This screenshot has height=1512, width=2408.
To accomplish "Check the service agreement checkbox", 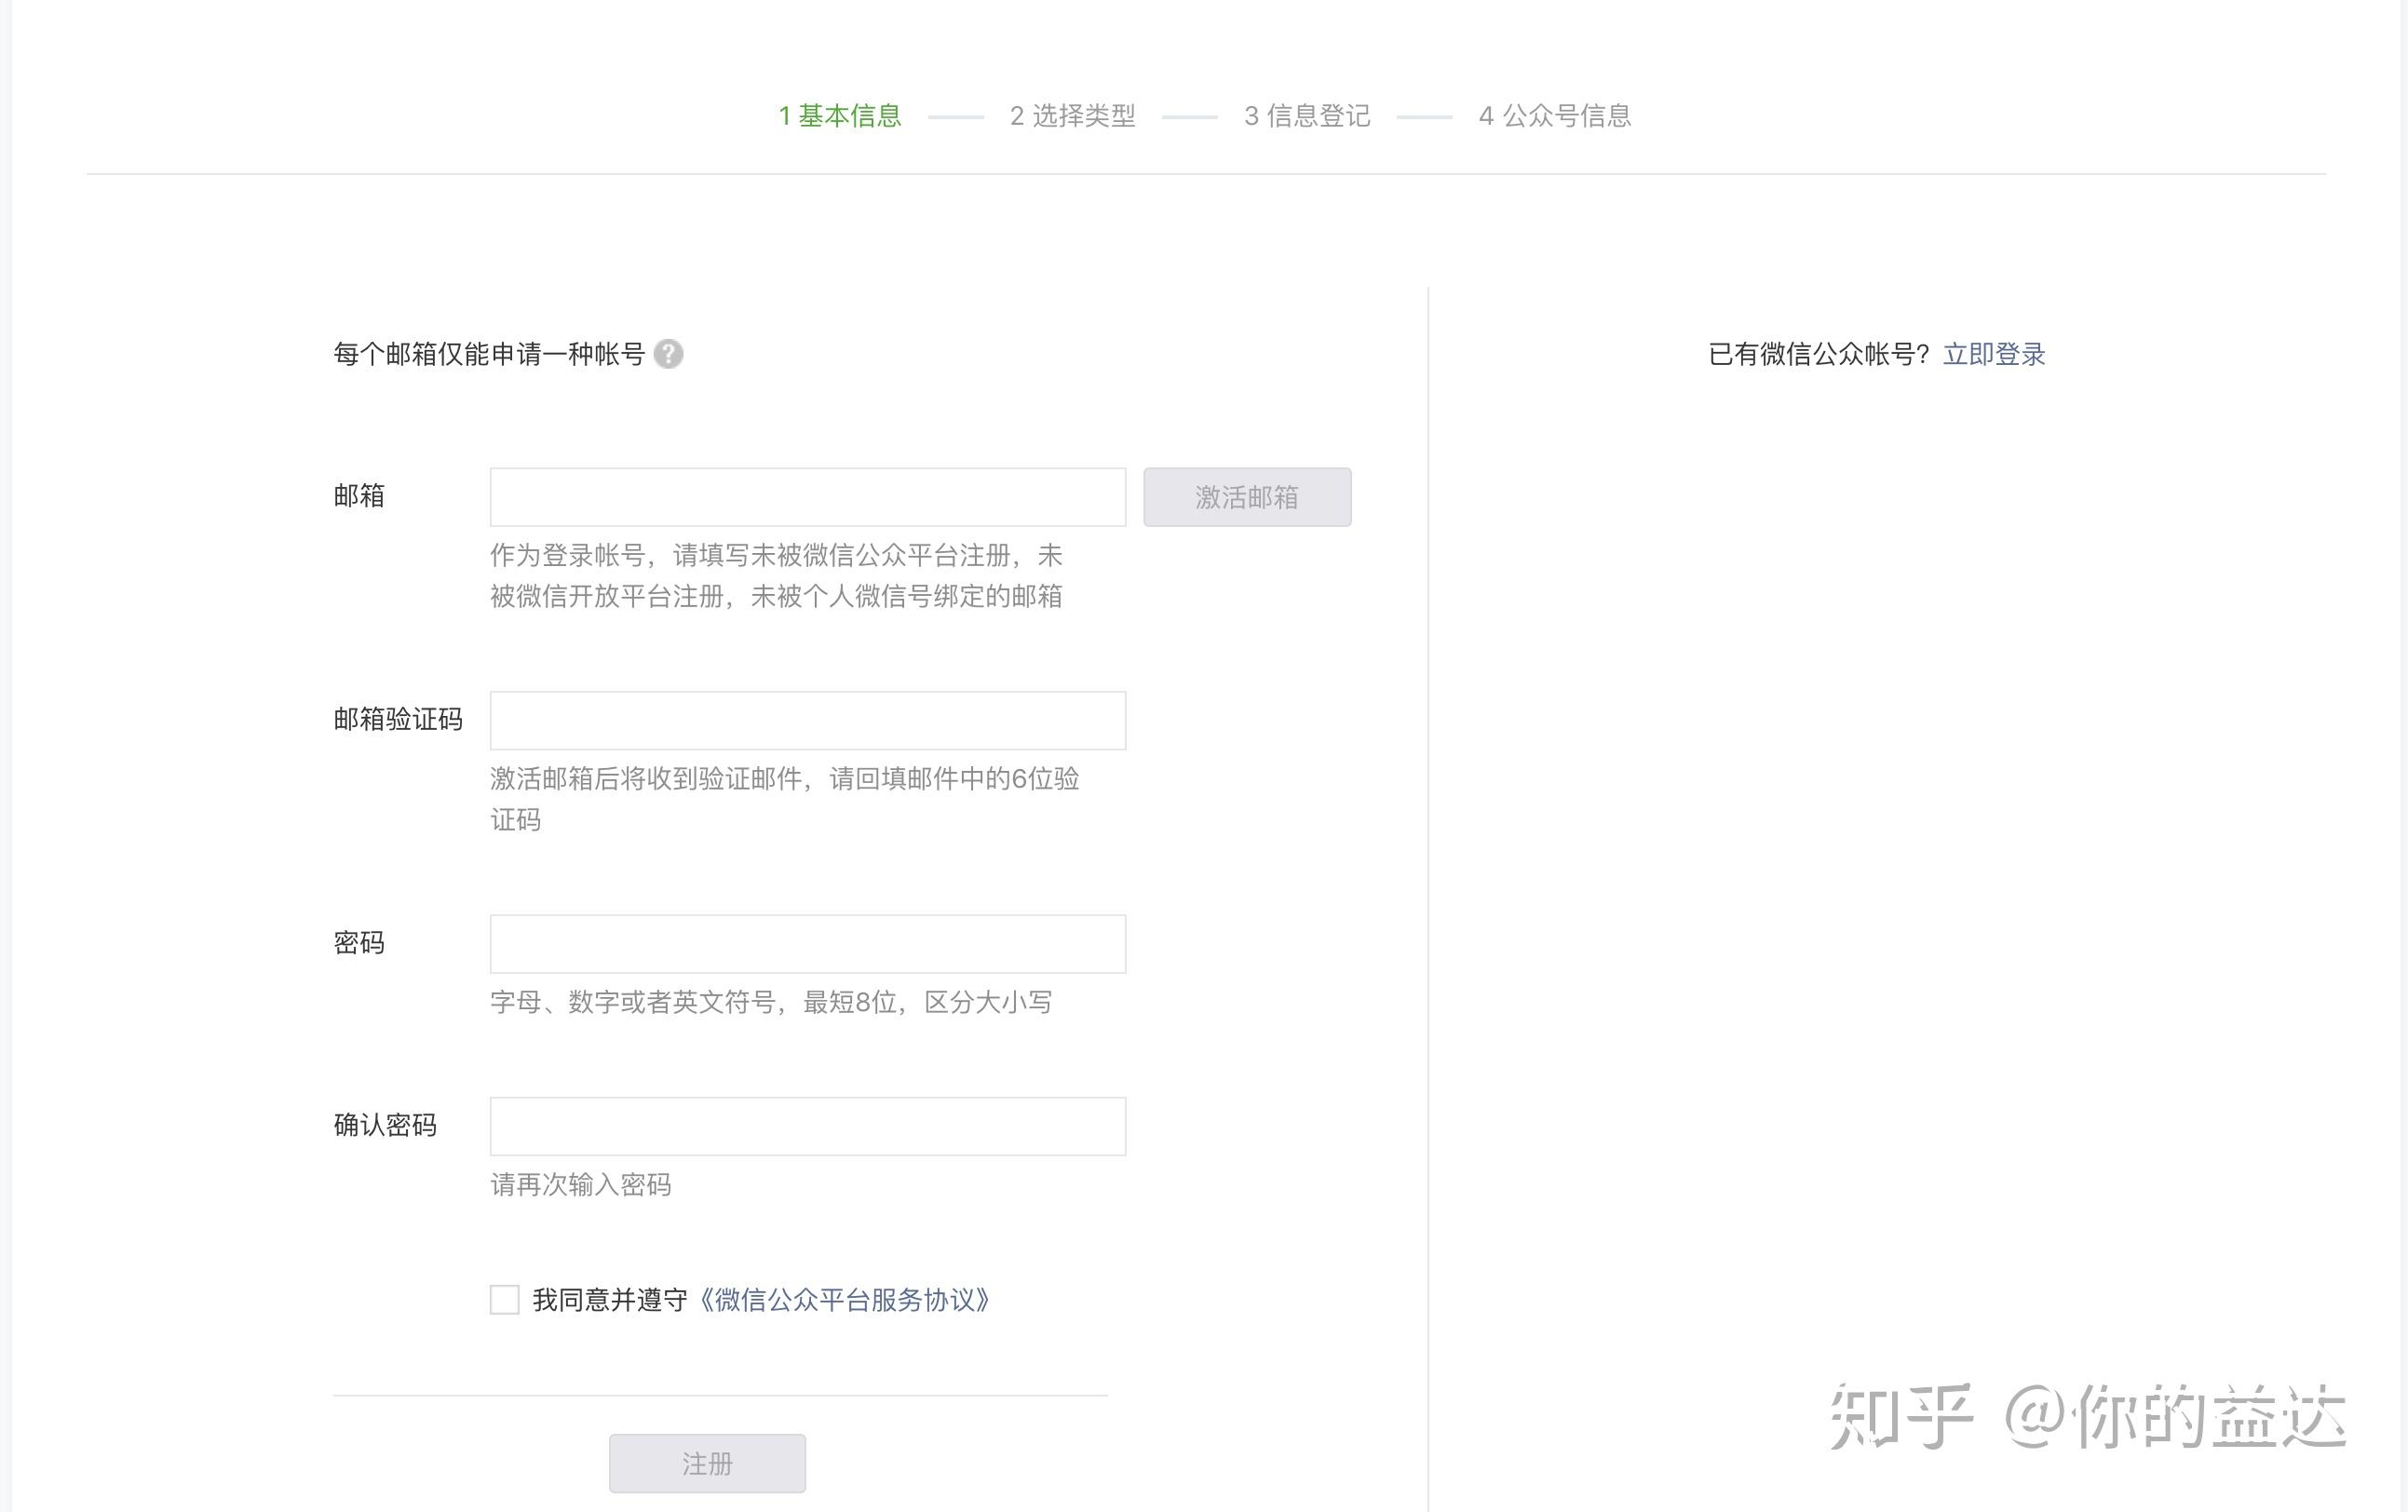I will (505, 1300).
